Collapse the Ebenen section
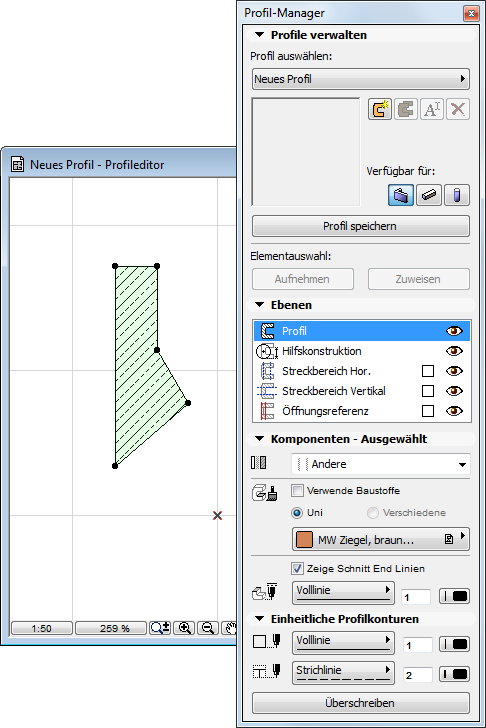486x728 pixels. 259,305
